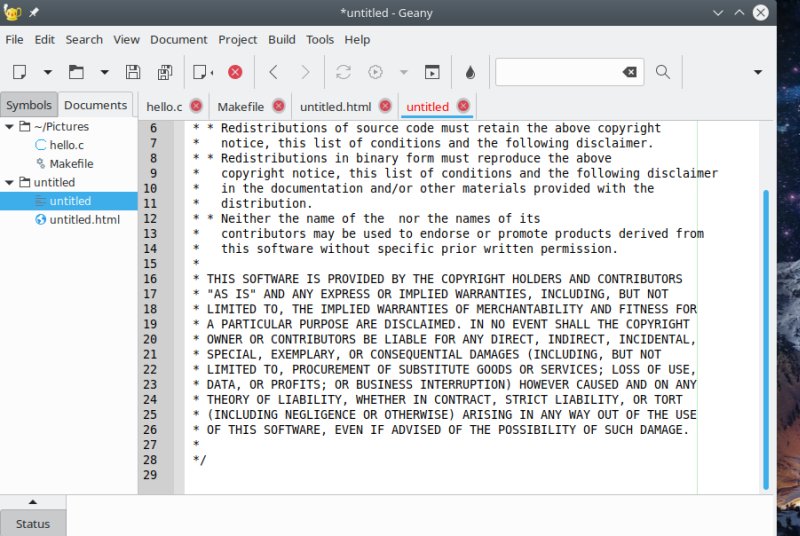Open an existing file via toolbar icon
The image size is (800, 536).
coord(76,72)
